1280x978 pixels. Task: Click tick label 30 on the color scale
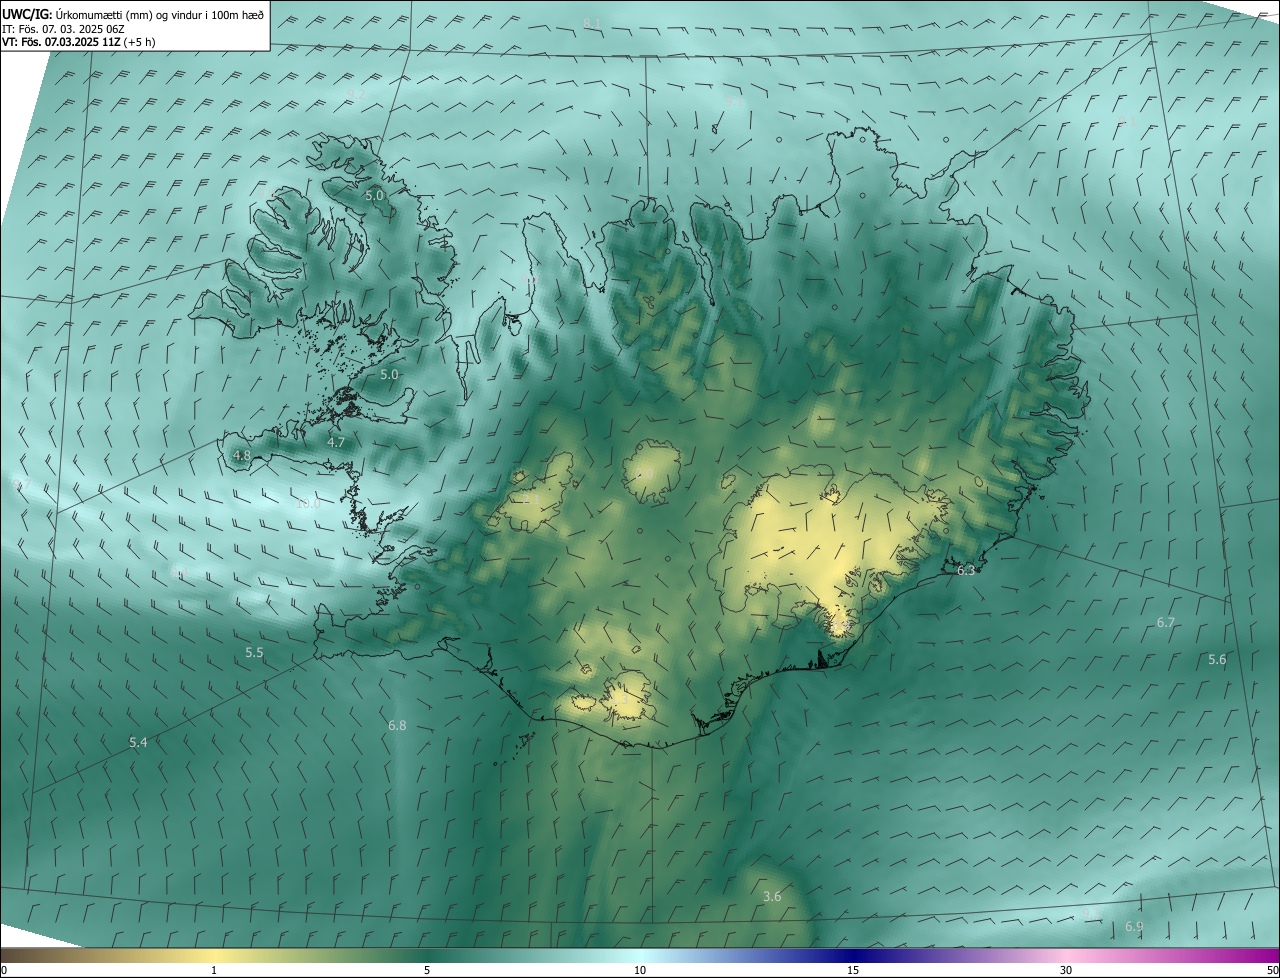tap(1066, 970)
